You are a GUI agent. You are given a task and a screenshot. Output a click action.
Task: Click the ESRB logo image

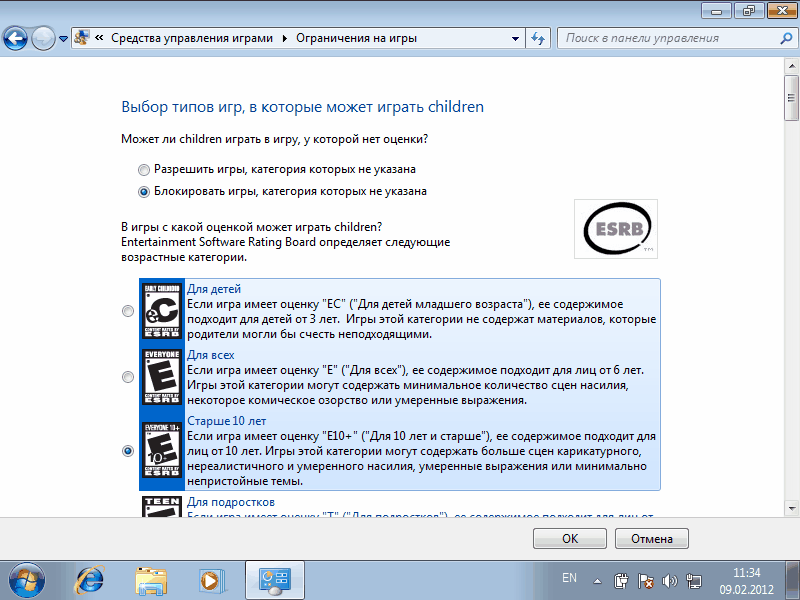click(x=616, y=229)
